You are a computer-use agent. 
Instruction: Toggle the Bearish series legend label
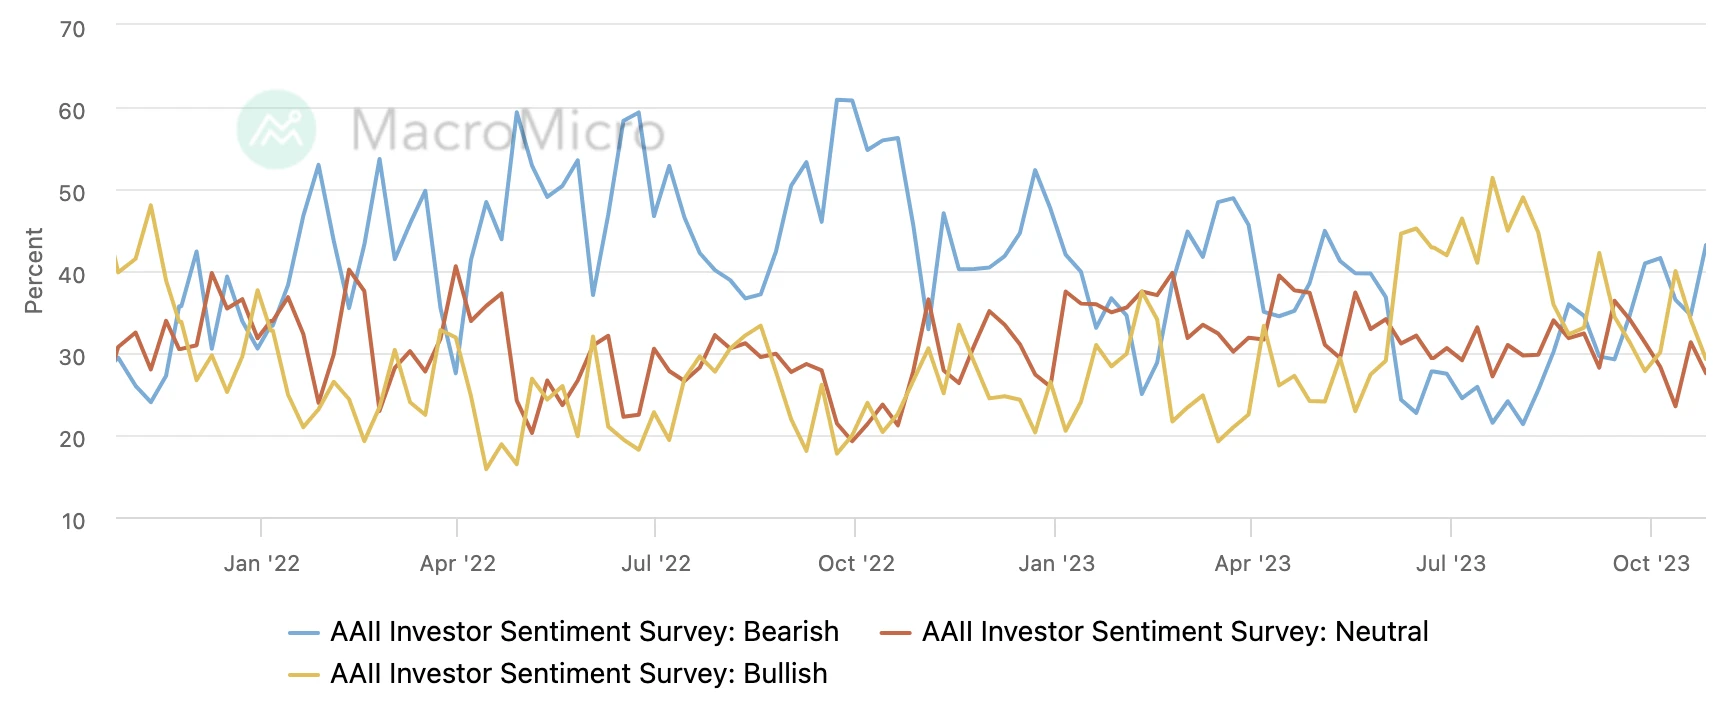point(584,632)
